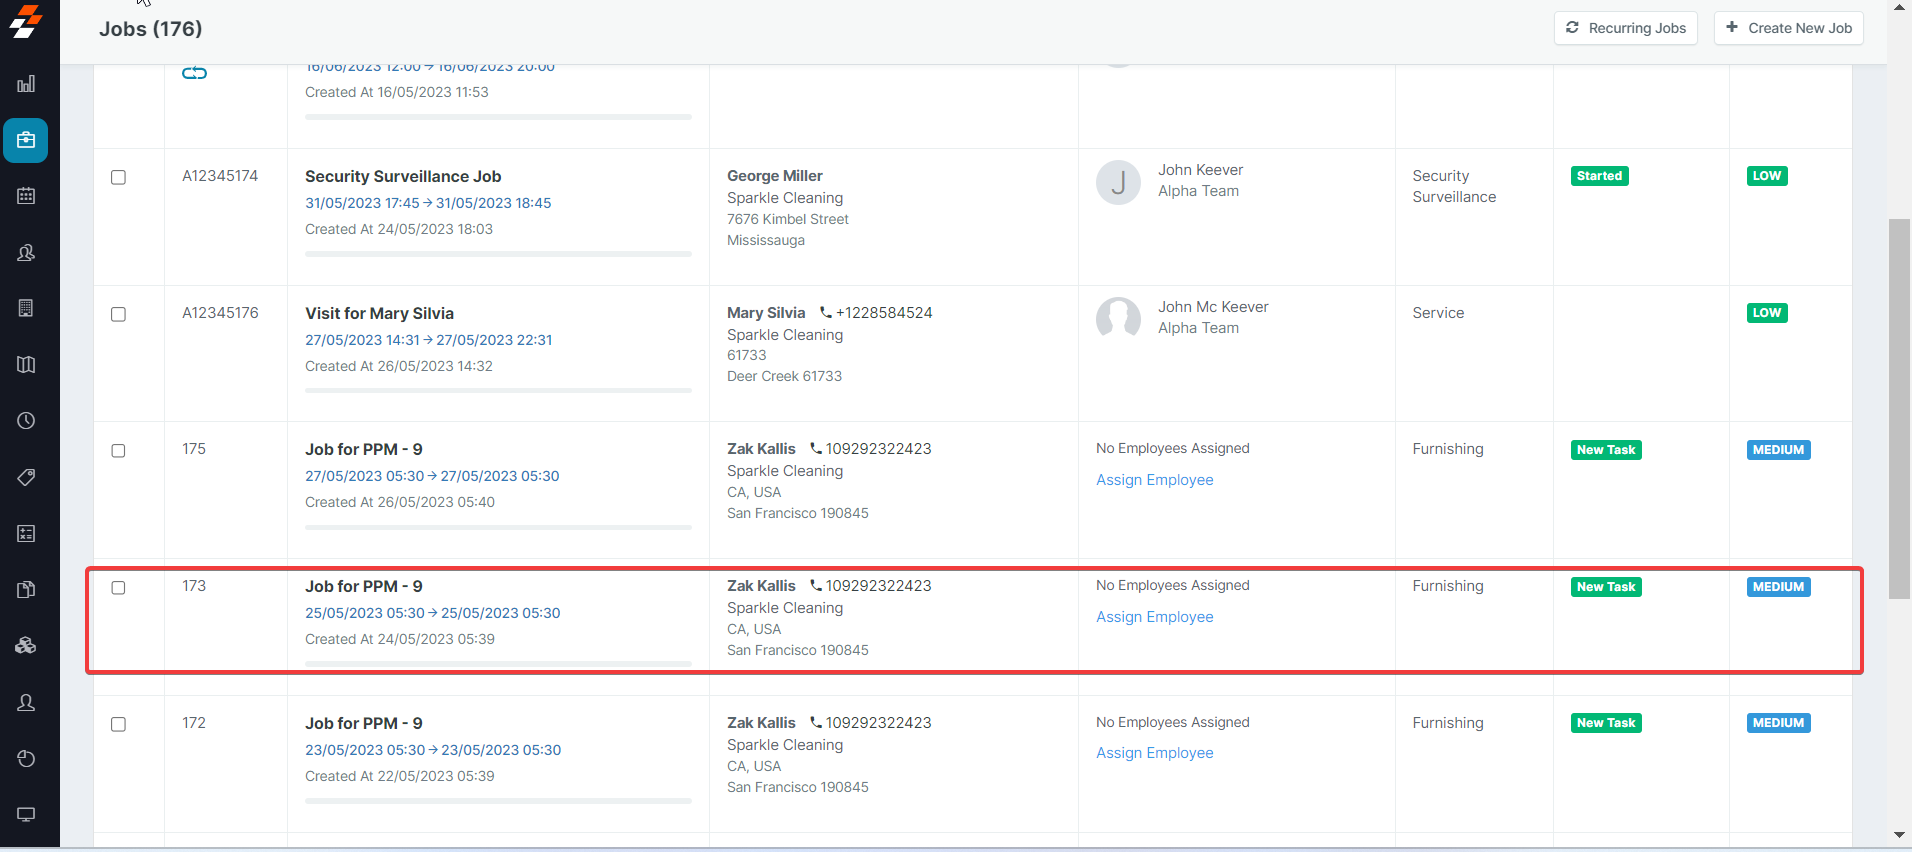Check the box for job A12345176

118,315
